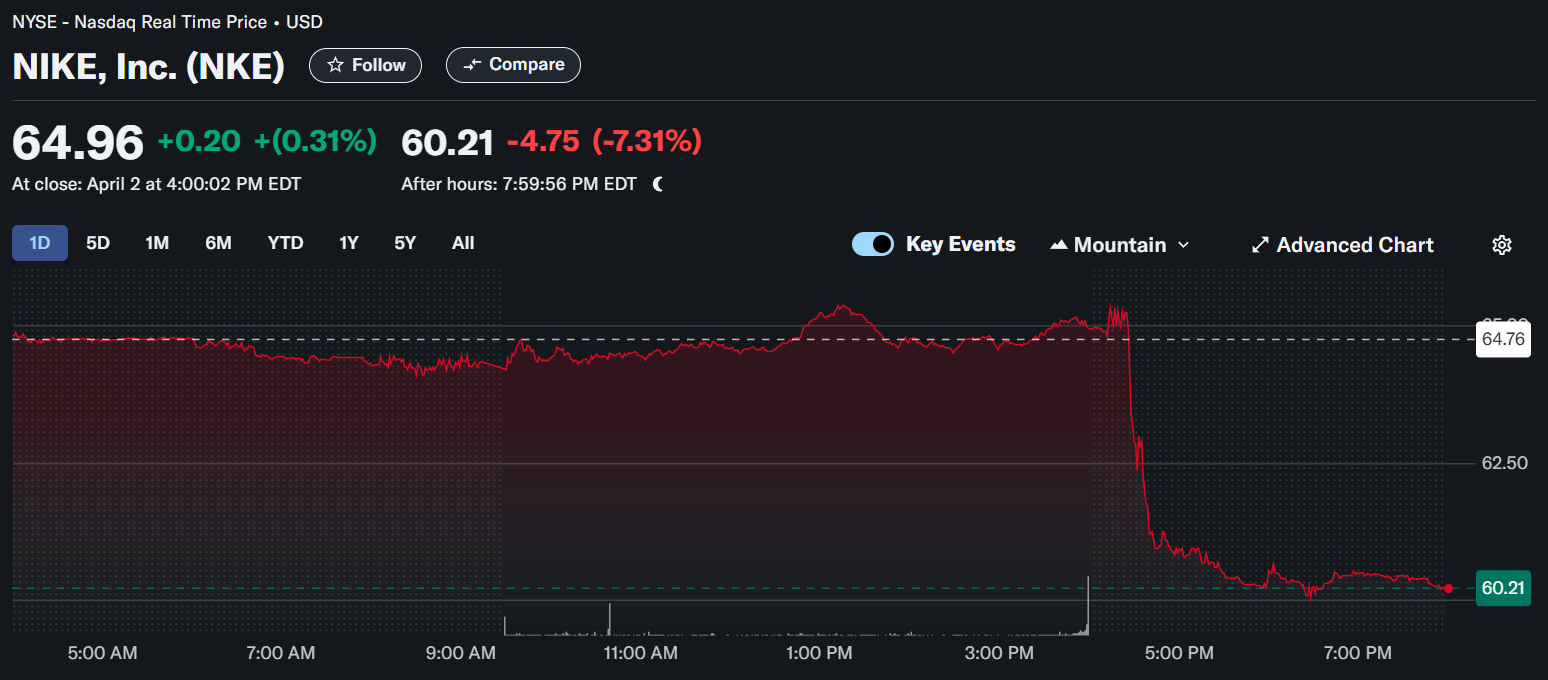Show All historical price data
The height and width of the screenshot is (680, 1548).
[x=463, y=243]
